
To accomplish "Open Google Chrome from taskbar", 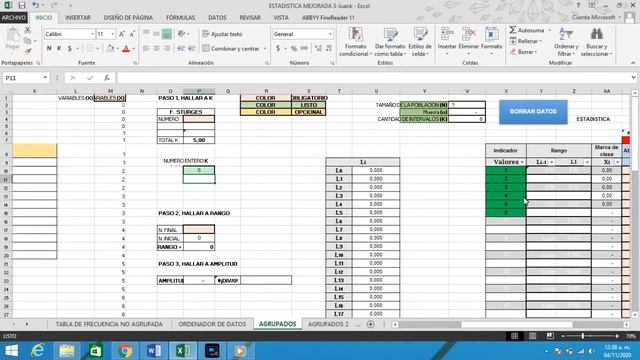I will [125, 351].
